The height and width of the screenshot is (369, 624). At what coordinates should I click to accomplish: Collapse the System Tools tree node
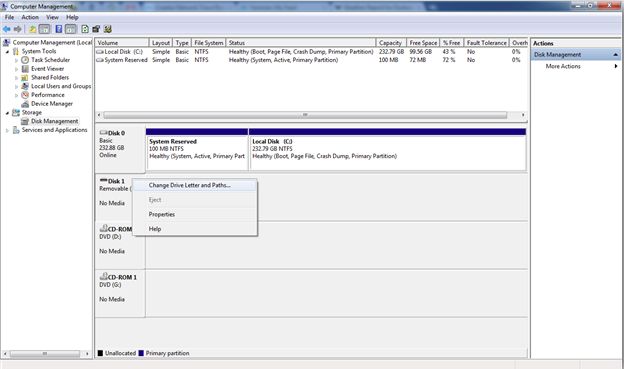click(7, 51)
